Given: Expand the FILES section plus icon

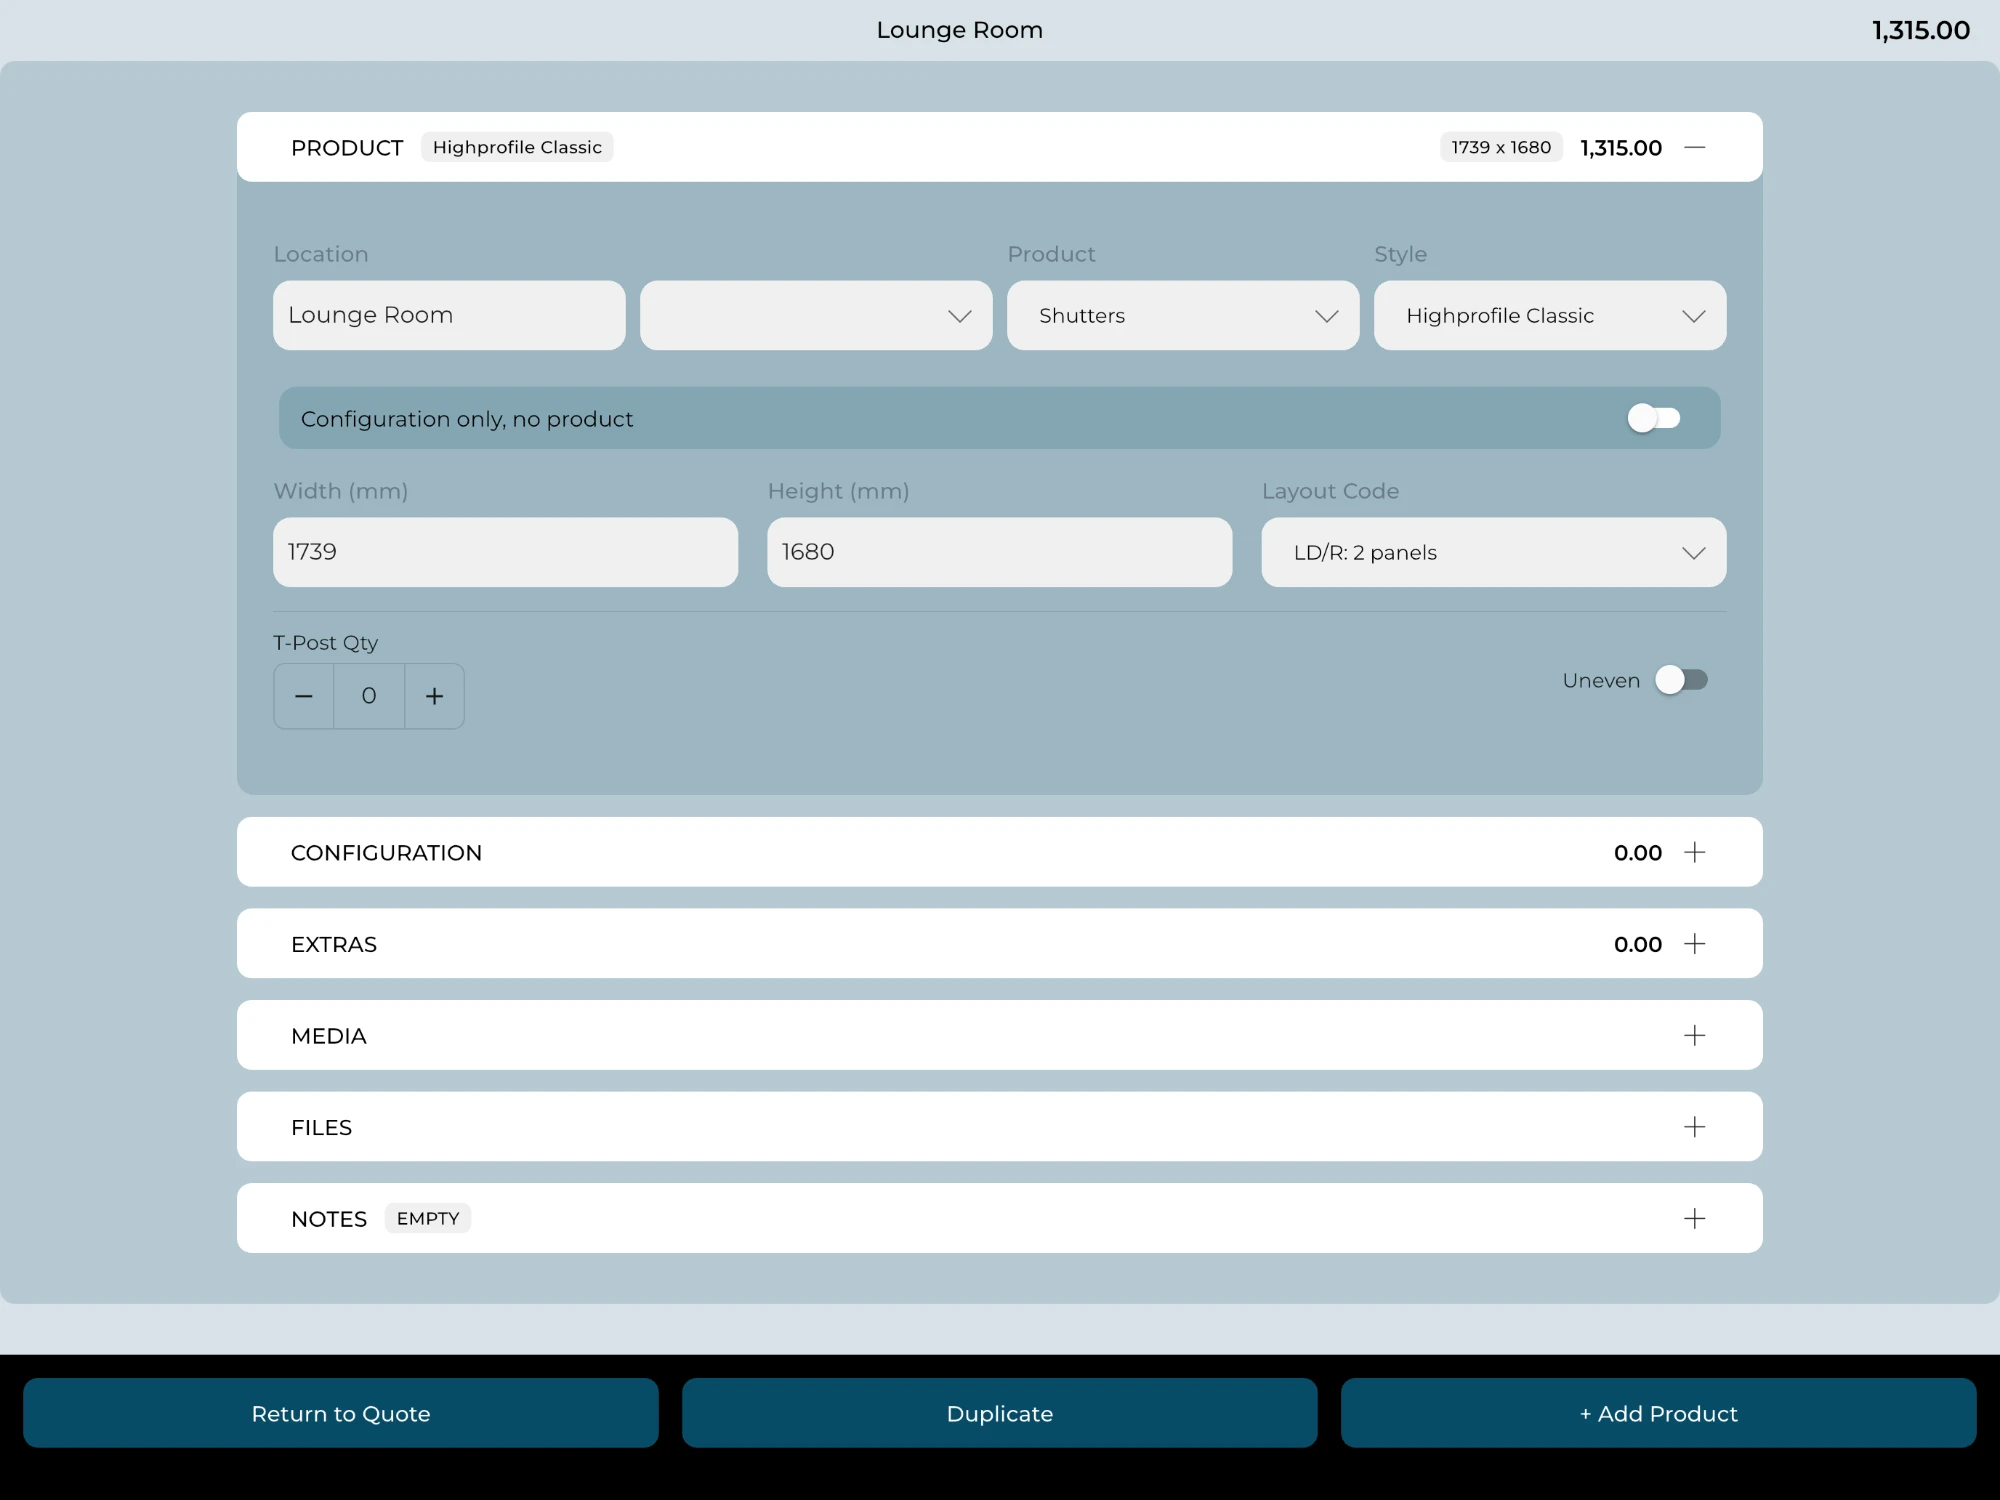Looking at the screenshot, I should point(1694,1127).
